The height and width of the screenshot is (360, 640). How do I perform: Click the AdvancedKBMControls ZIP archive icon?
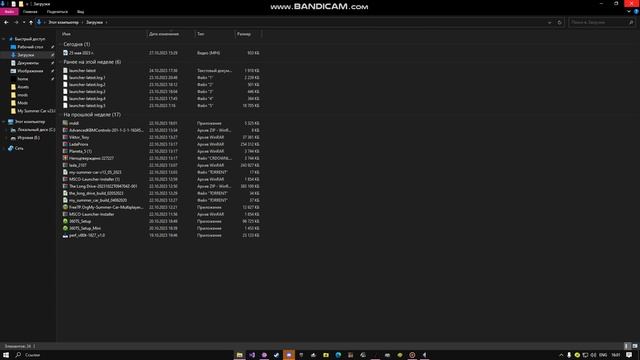pyautogui.click(x=65, y=130)
